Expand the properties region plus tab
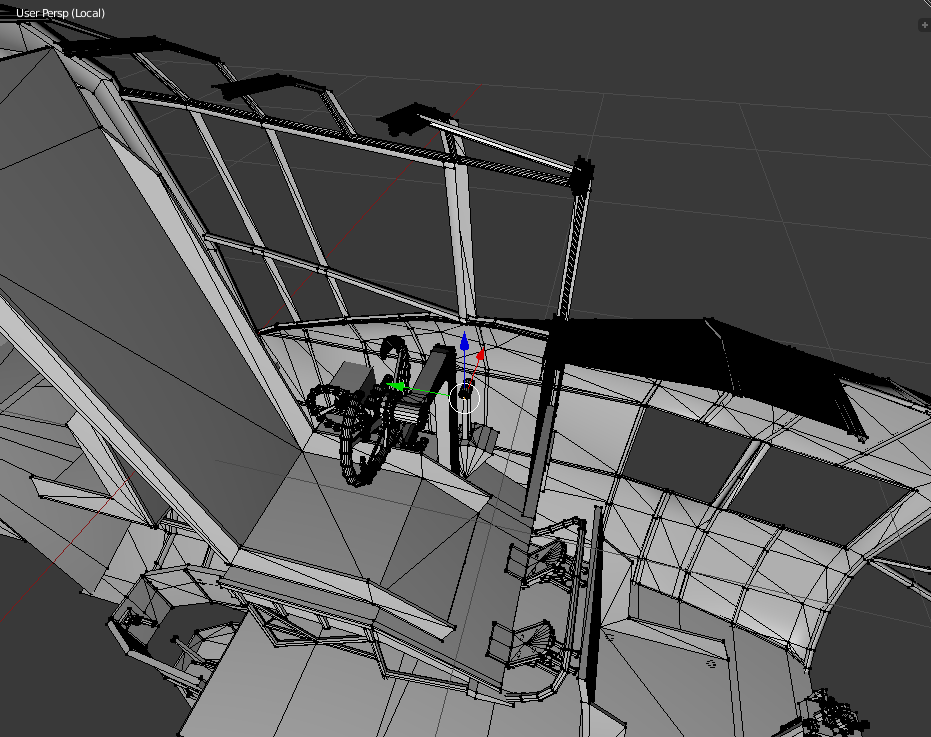931x737 pixels. (924, 24)
